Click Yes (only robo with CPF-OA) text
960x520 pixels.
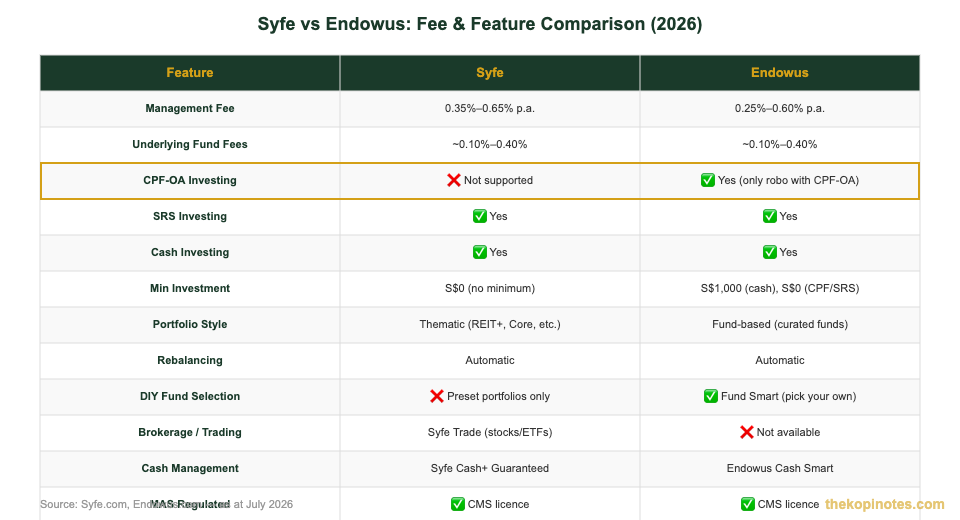pos(789,180)
